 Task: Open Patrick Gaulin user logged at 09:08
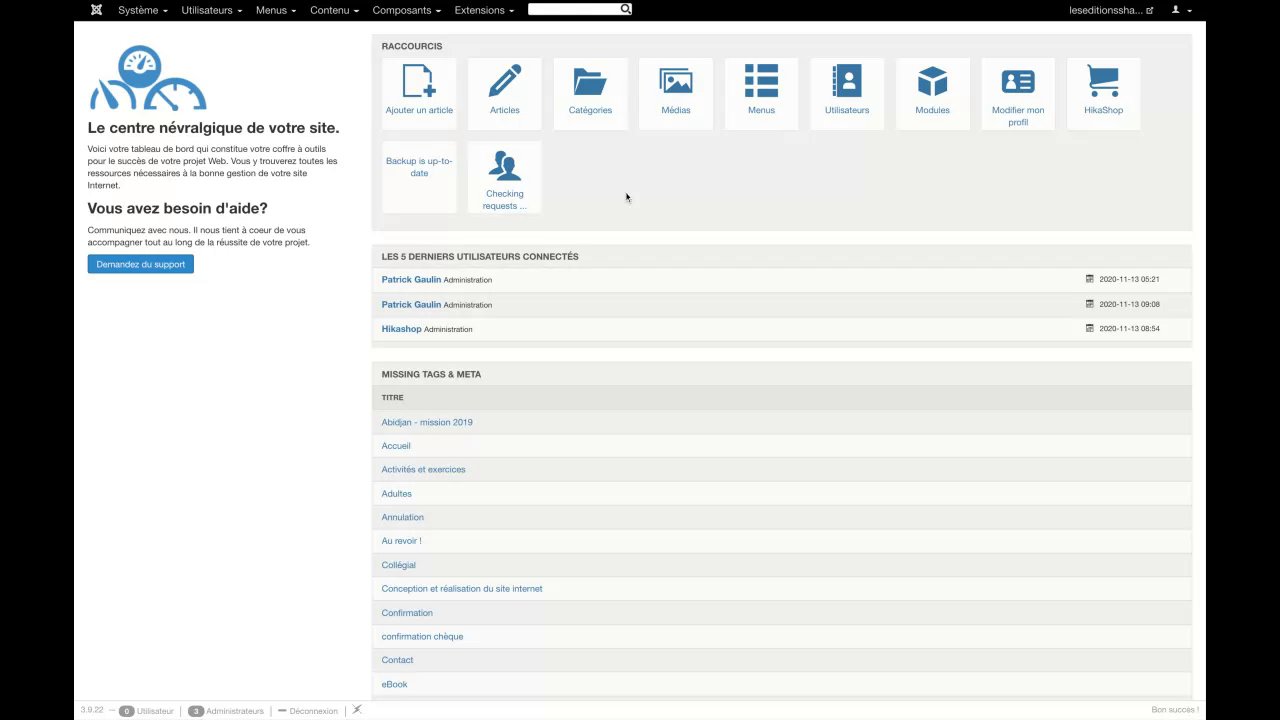(x=411, y=304)
